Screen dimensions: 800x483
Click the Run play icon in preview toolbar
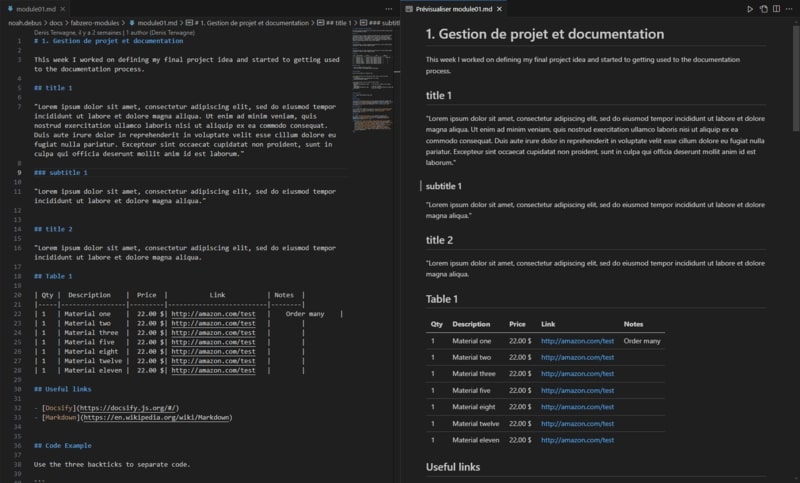pyautogui.click(x=750, y=9)
